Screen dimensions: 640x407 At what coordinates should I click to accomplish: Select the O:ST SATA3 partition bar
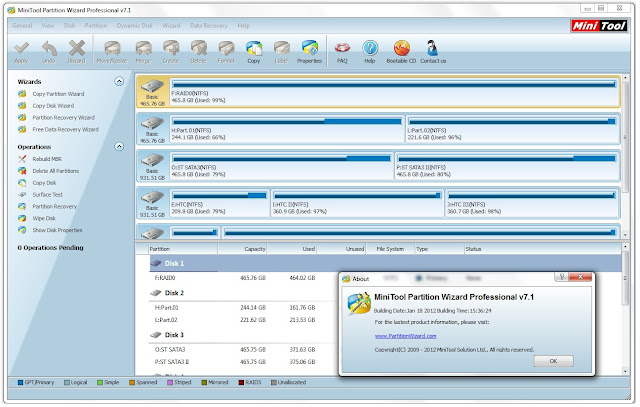coord(281,166)
